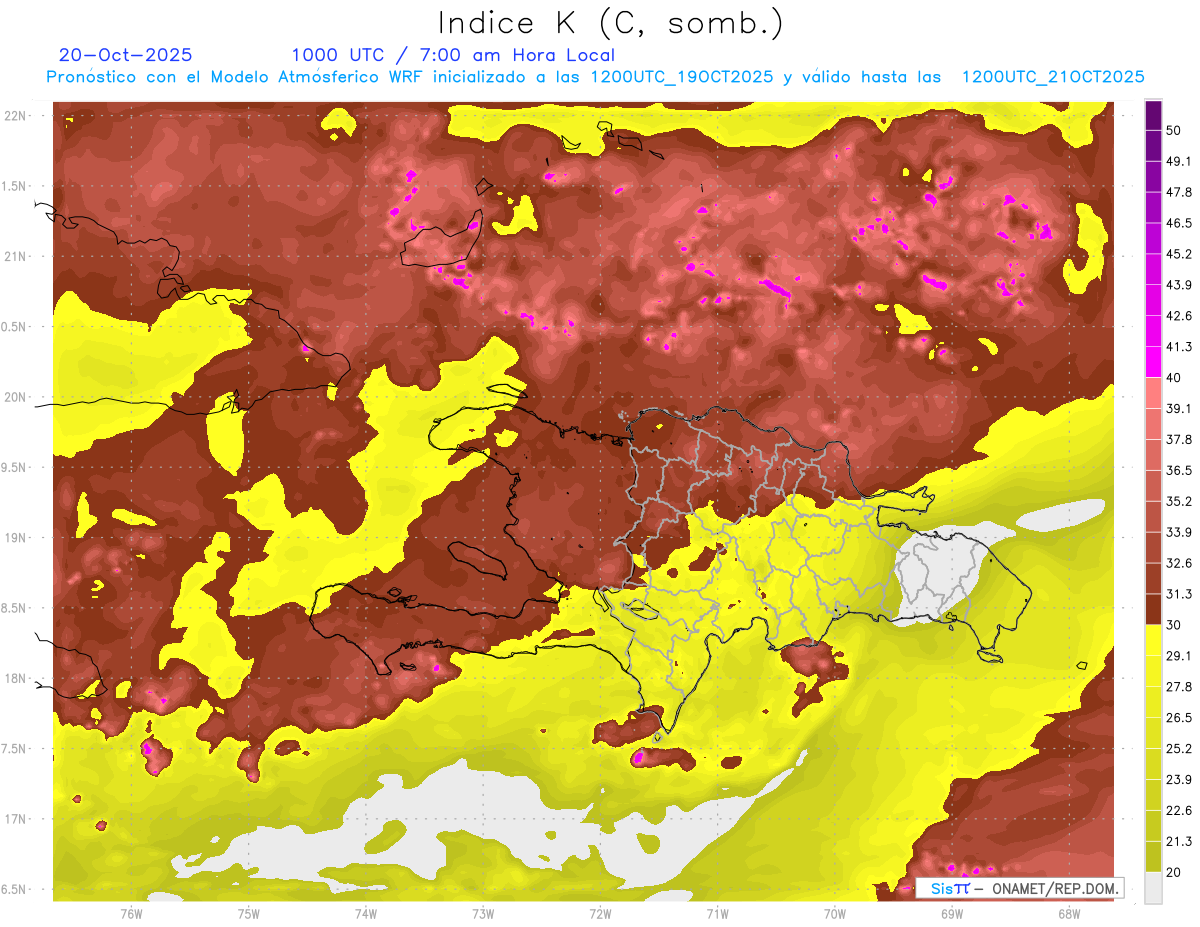Click the colorbar value 46.5
Viewport: 1200px width, 927px height.
[x=1179, y=223]
